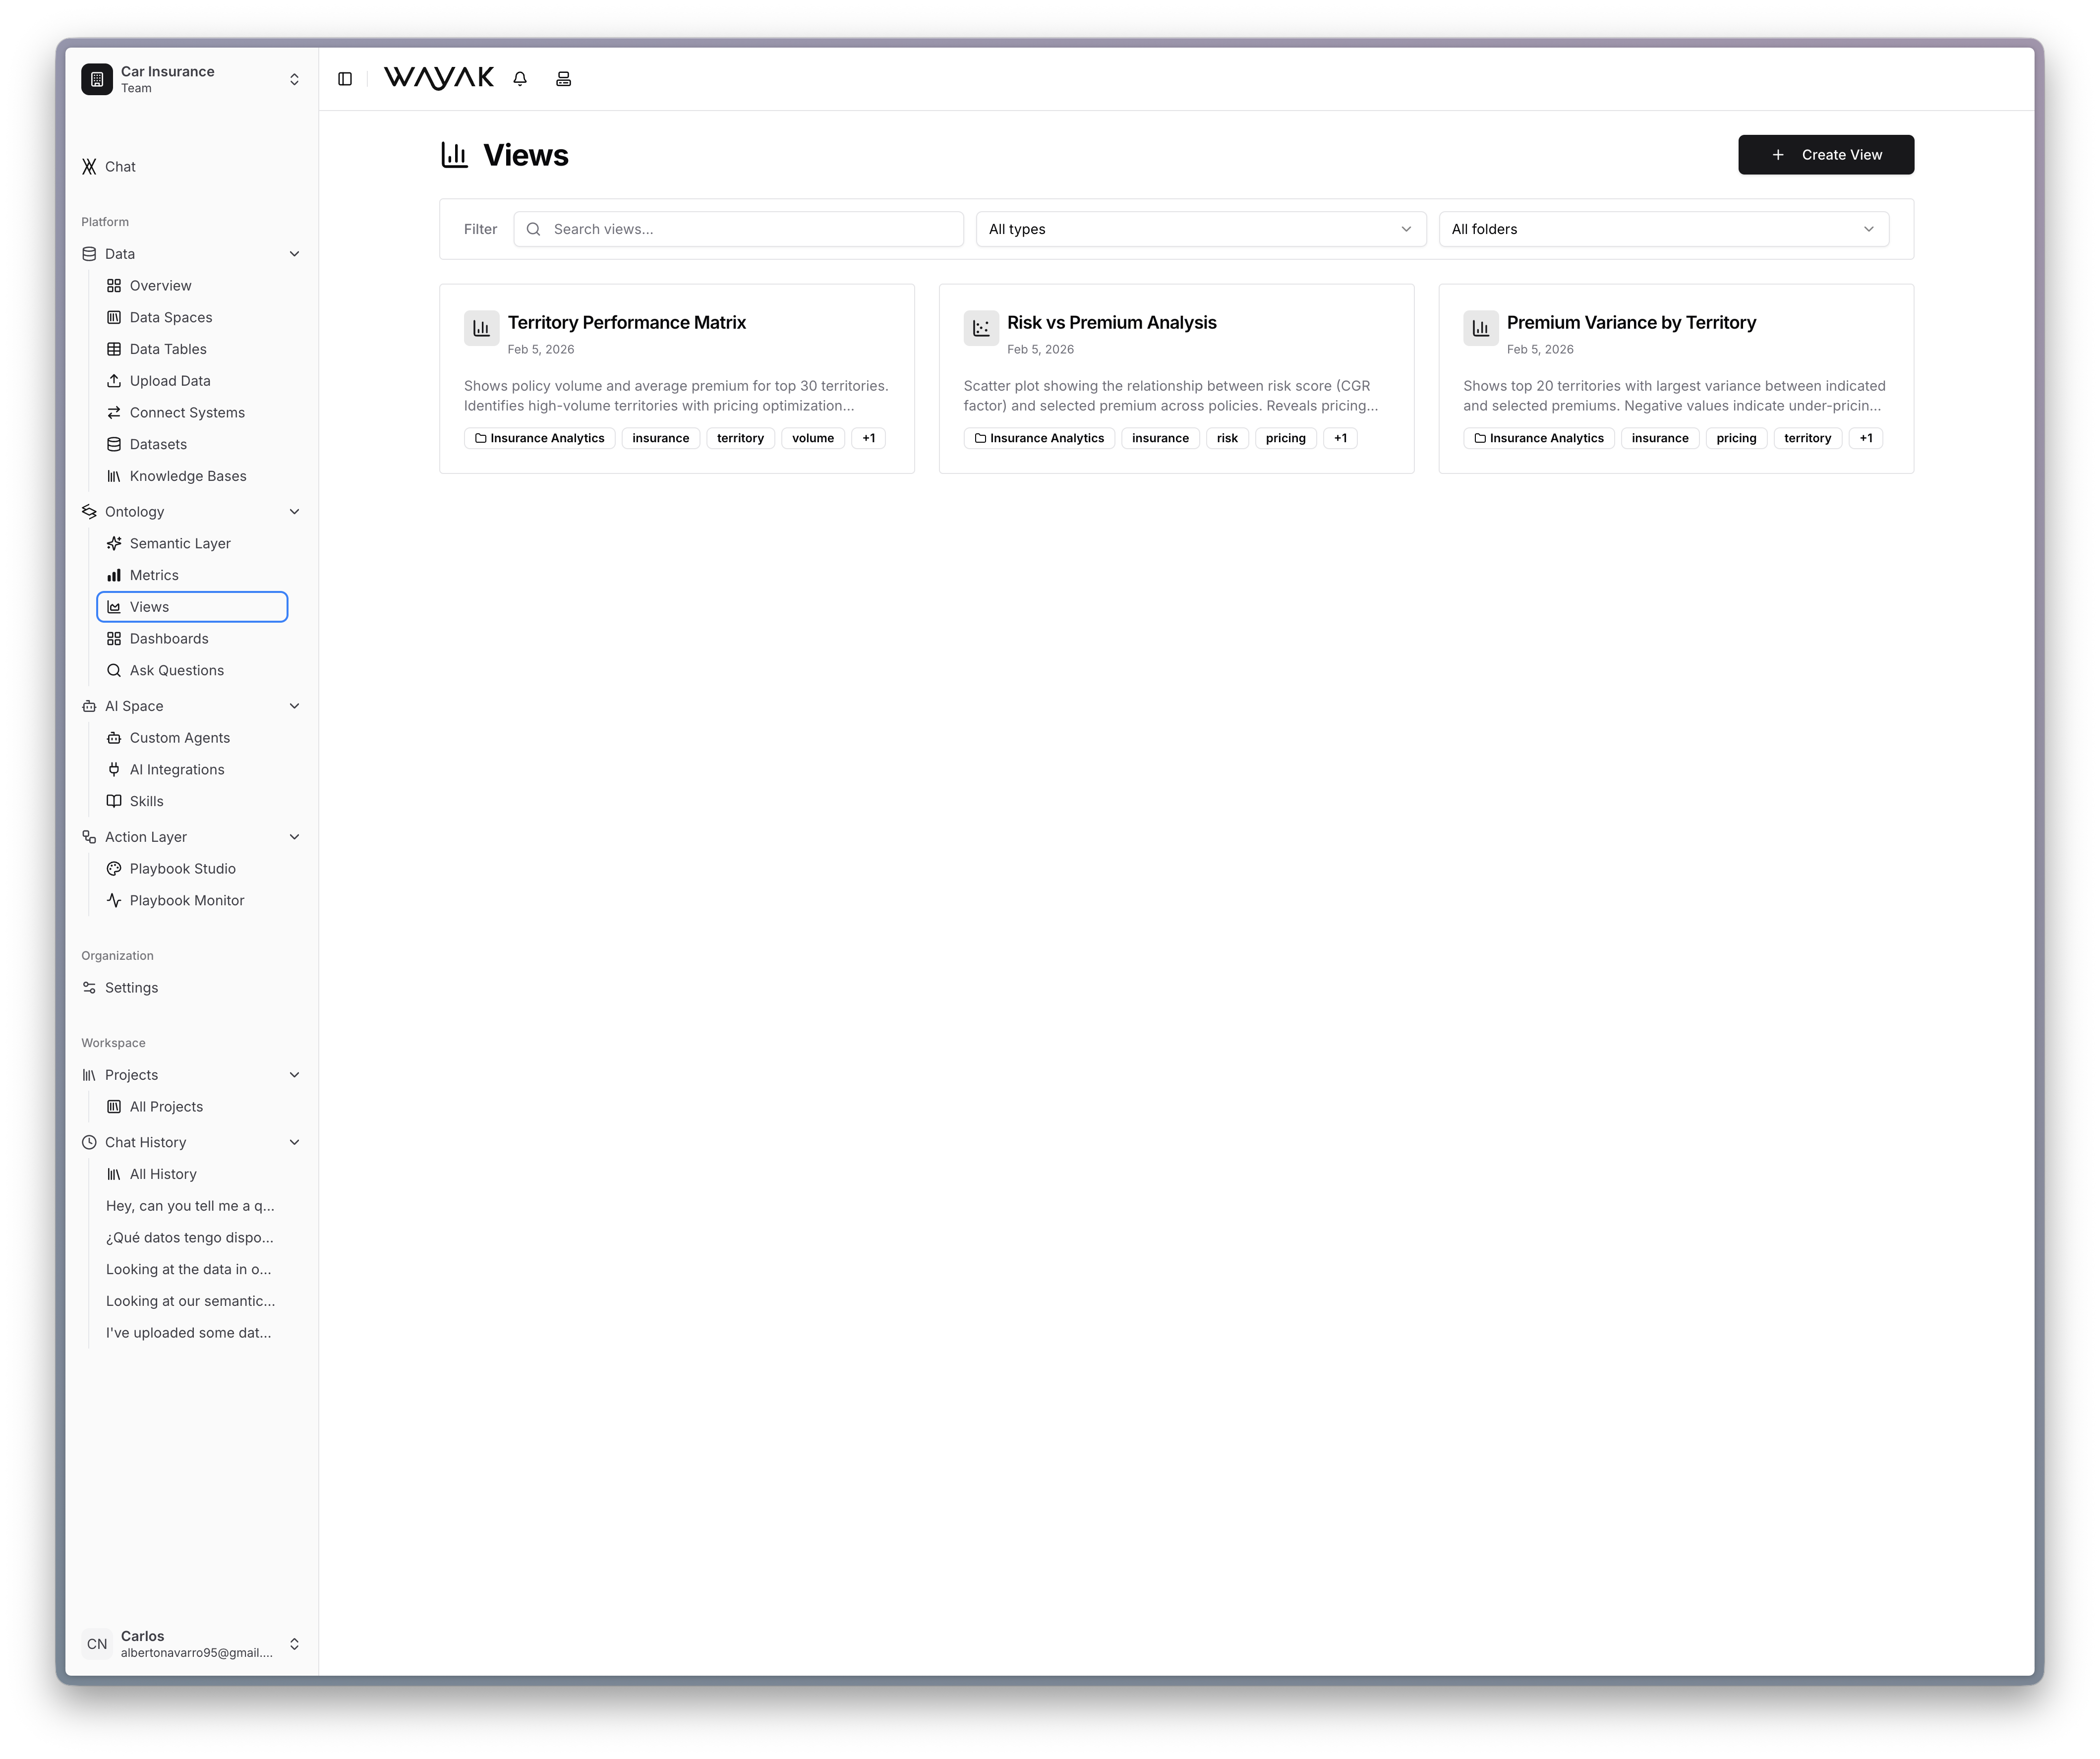Collapse the Ontology section chevron

(x=294, y=512)
